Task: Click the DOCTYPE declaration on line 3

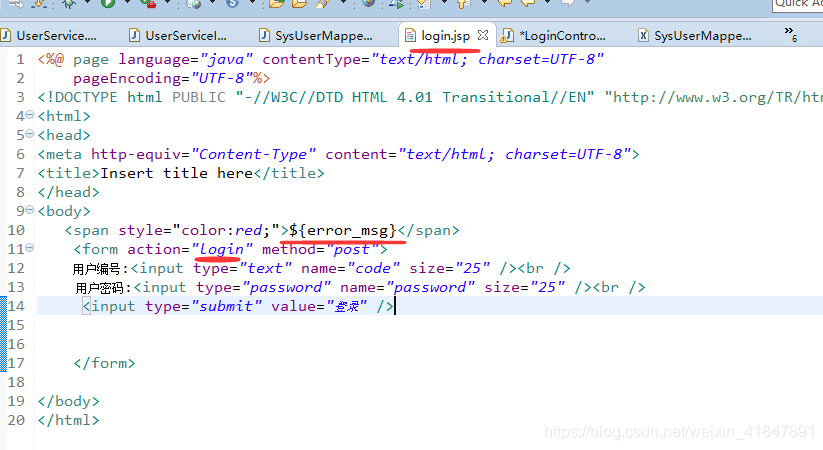Action: point(430,97)
